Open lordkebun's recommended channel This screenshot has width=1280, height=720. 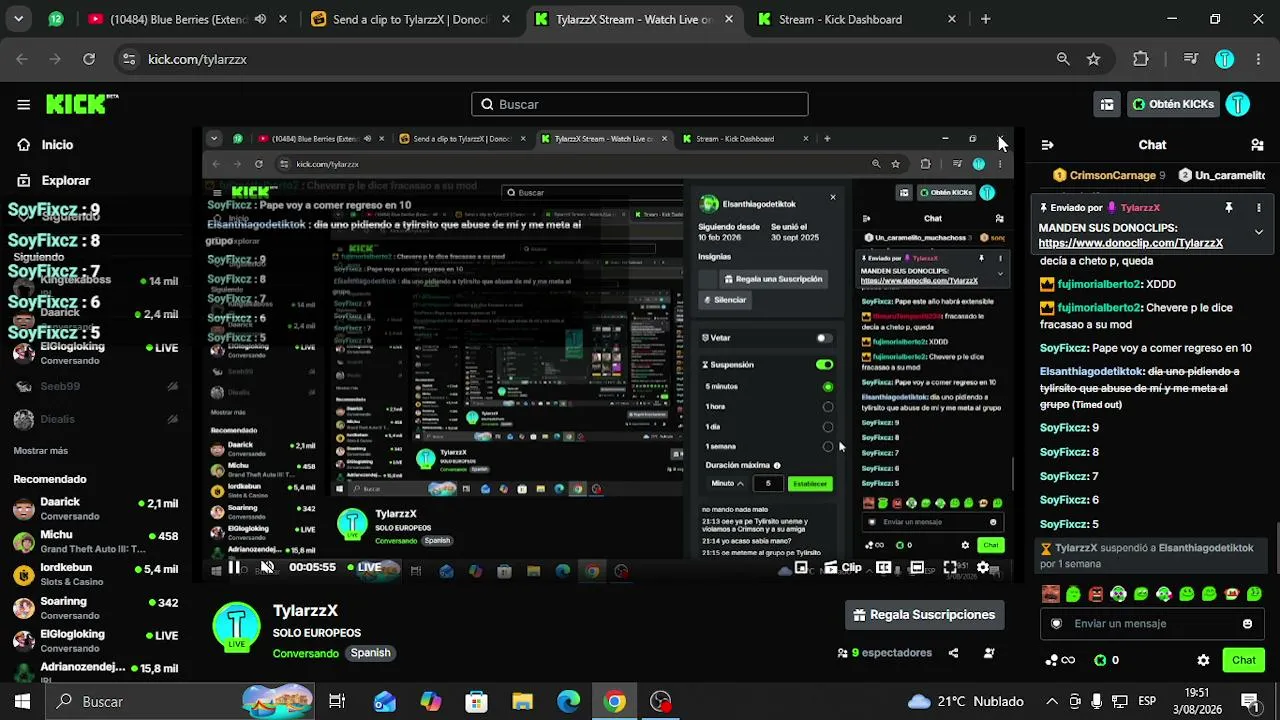click(x=95, y=574)
